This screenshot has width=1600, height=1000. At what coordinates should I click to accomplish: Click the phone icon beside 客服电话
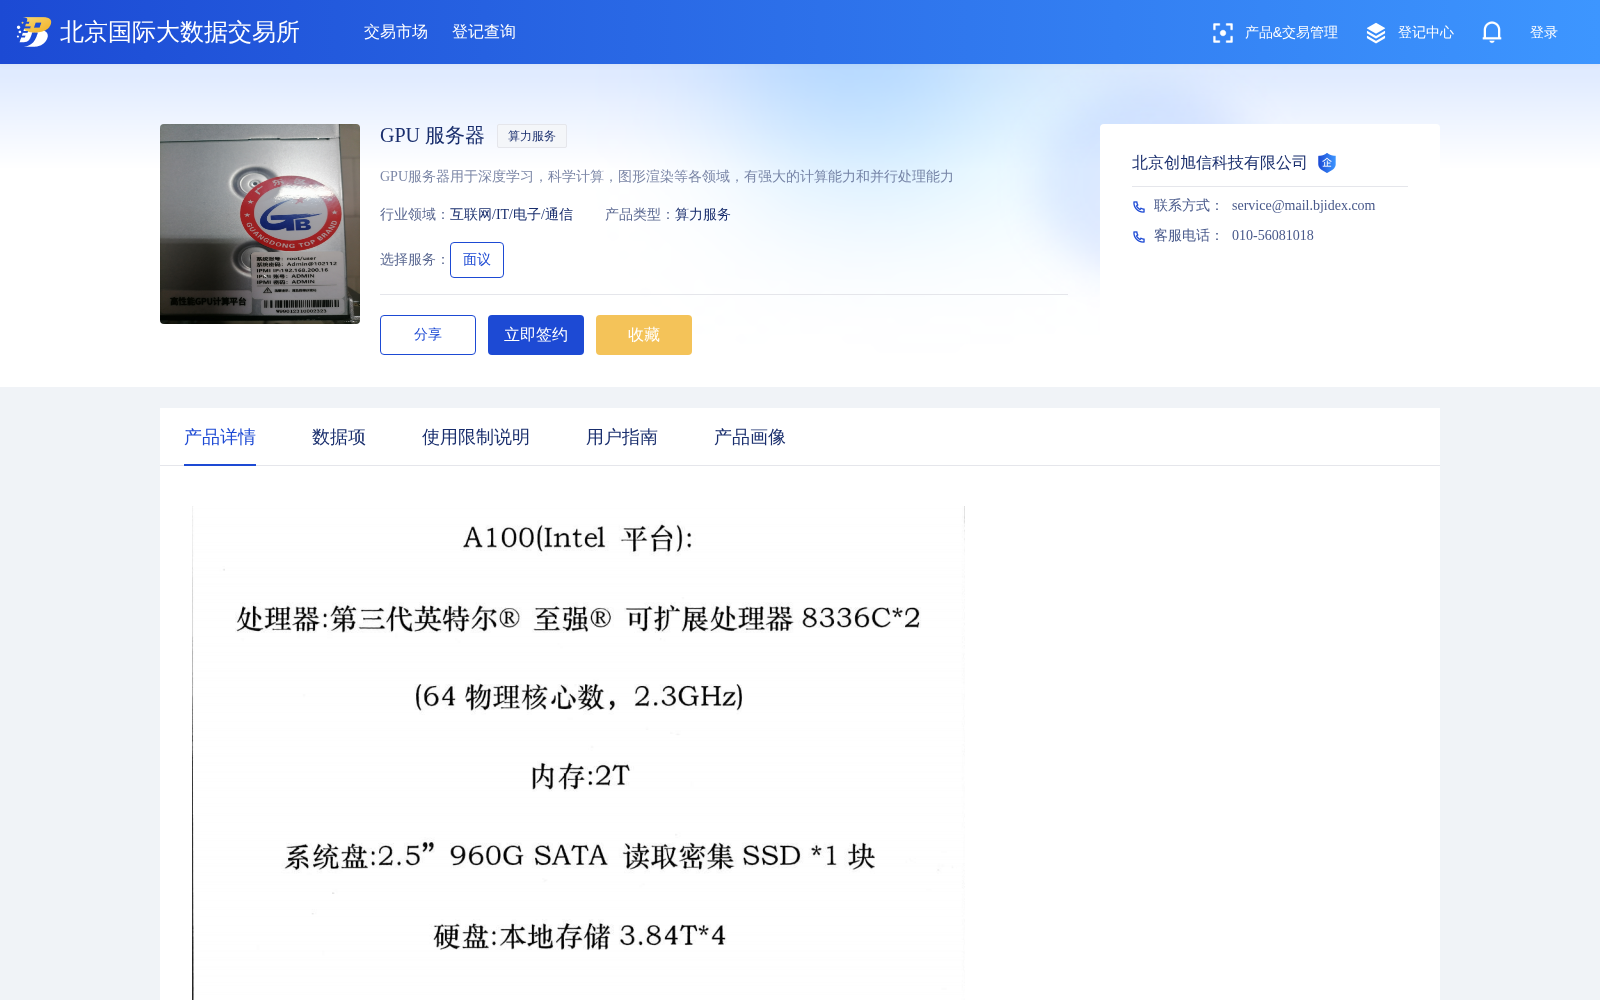[x=1139, y=236]
